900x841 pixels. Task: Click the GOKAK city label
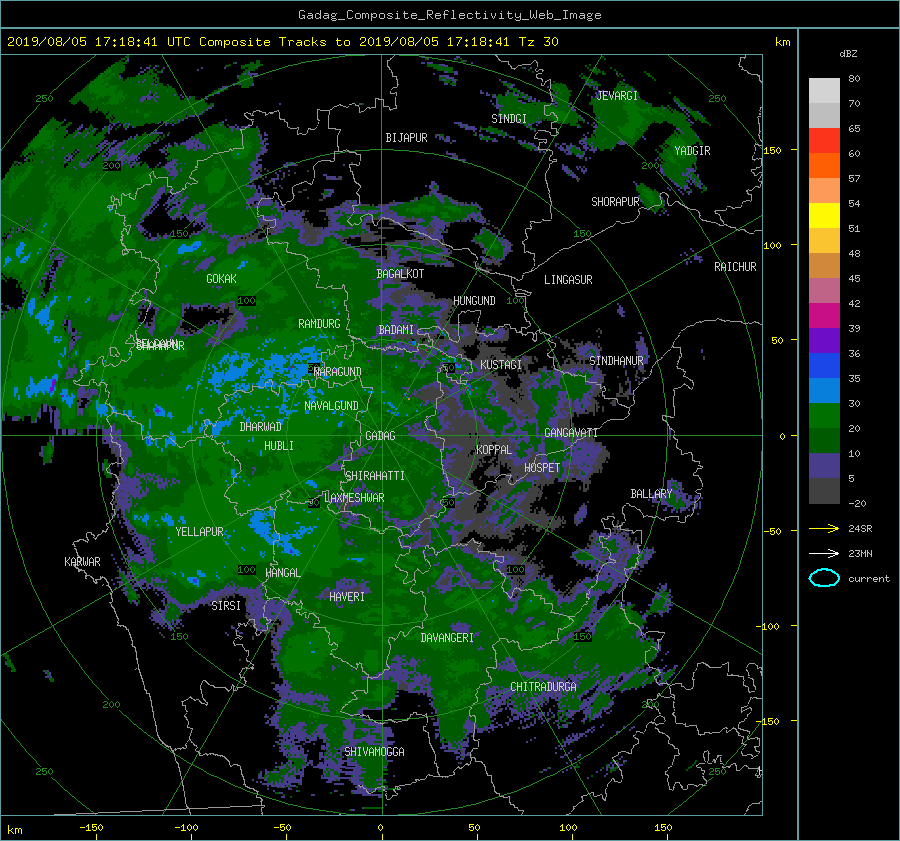[x=222, y=279]
